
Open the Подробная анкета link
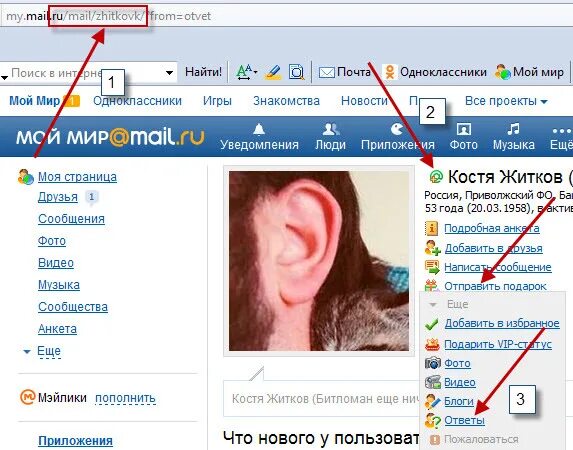[492, 228]
